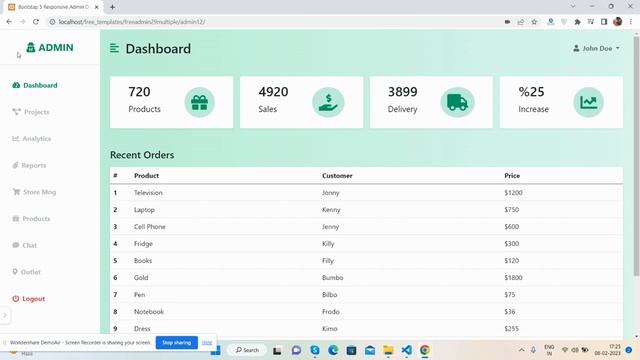Click the Price column header
The width and height of the screenshot is (640, 360).
[x=512, y=176]
